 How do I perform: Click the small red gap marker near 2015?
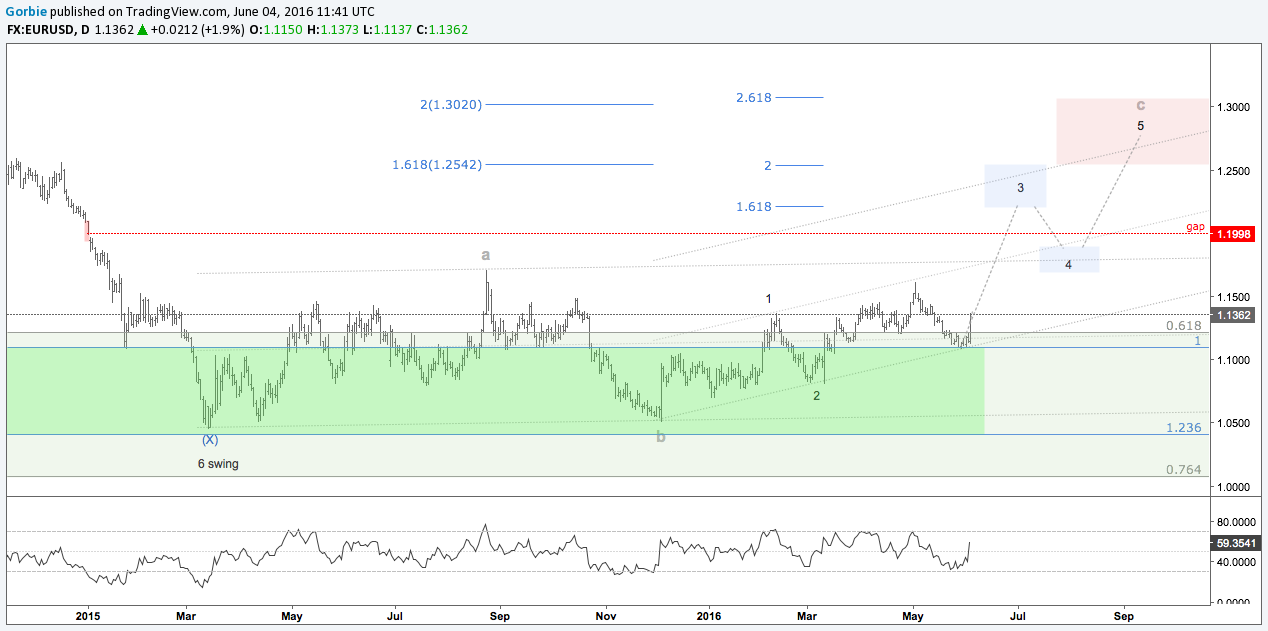pyautogui.click(x=87, y=229)
